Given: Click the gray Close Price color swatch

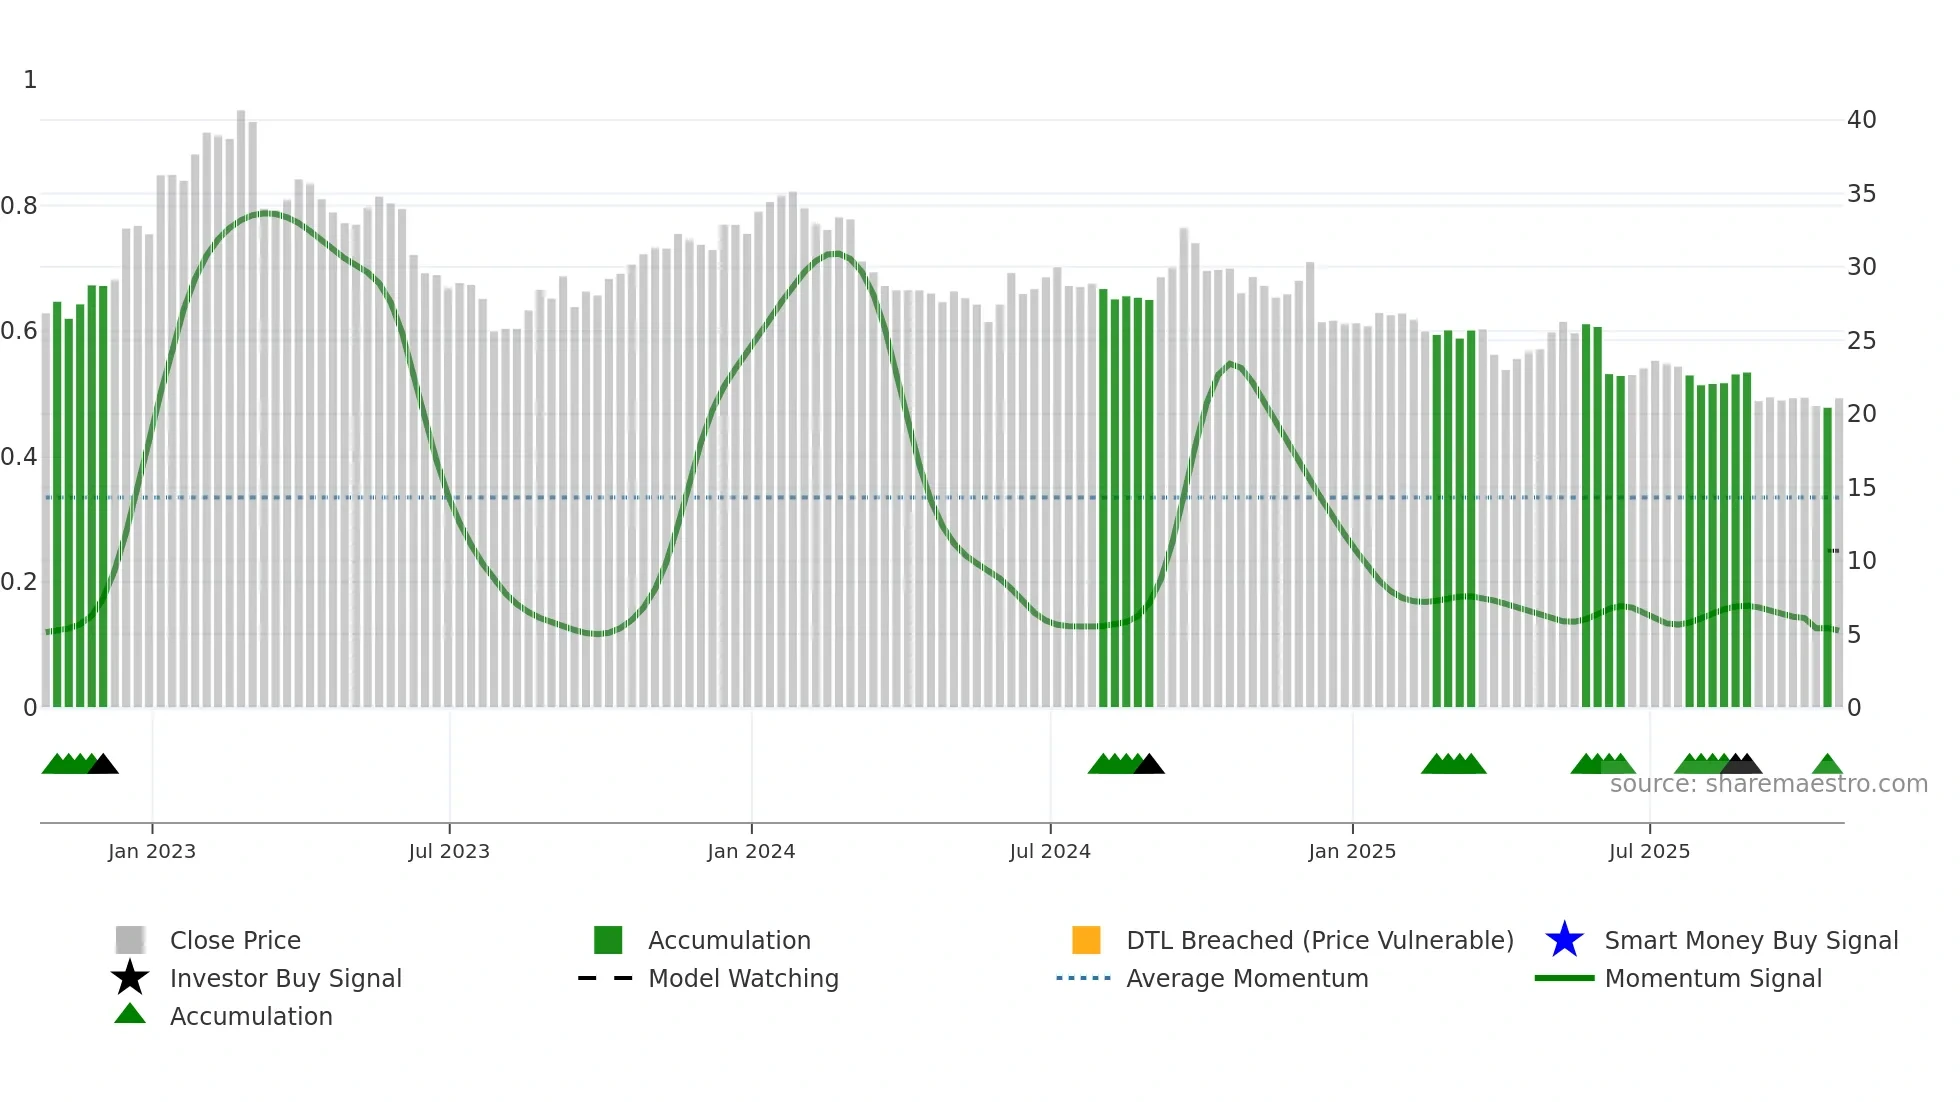Looking at the screenshot, I should [x=130, y=940].
